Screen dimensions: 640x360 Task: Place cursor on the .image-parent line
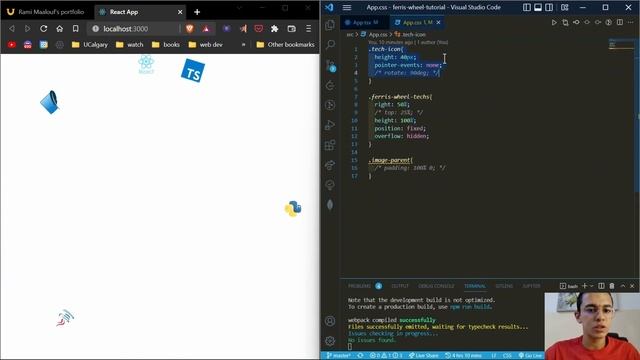pyautogui.click(x=391, y=160)
